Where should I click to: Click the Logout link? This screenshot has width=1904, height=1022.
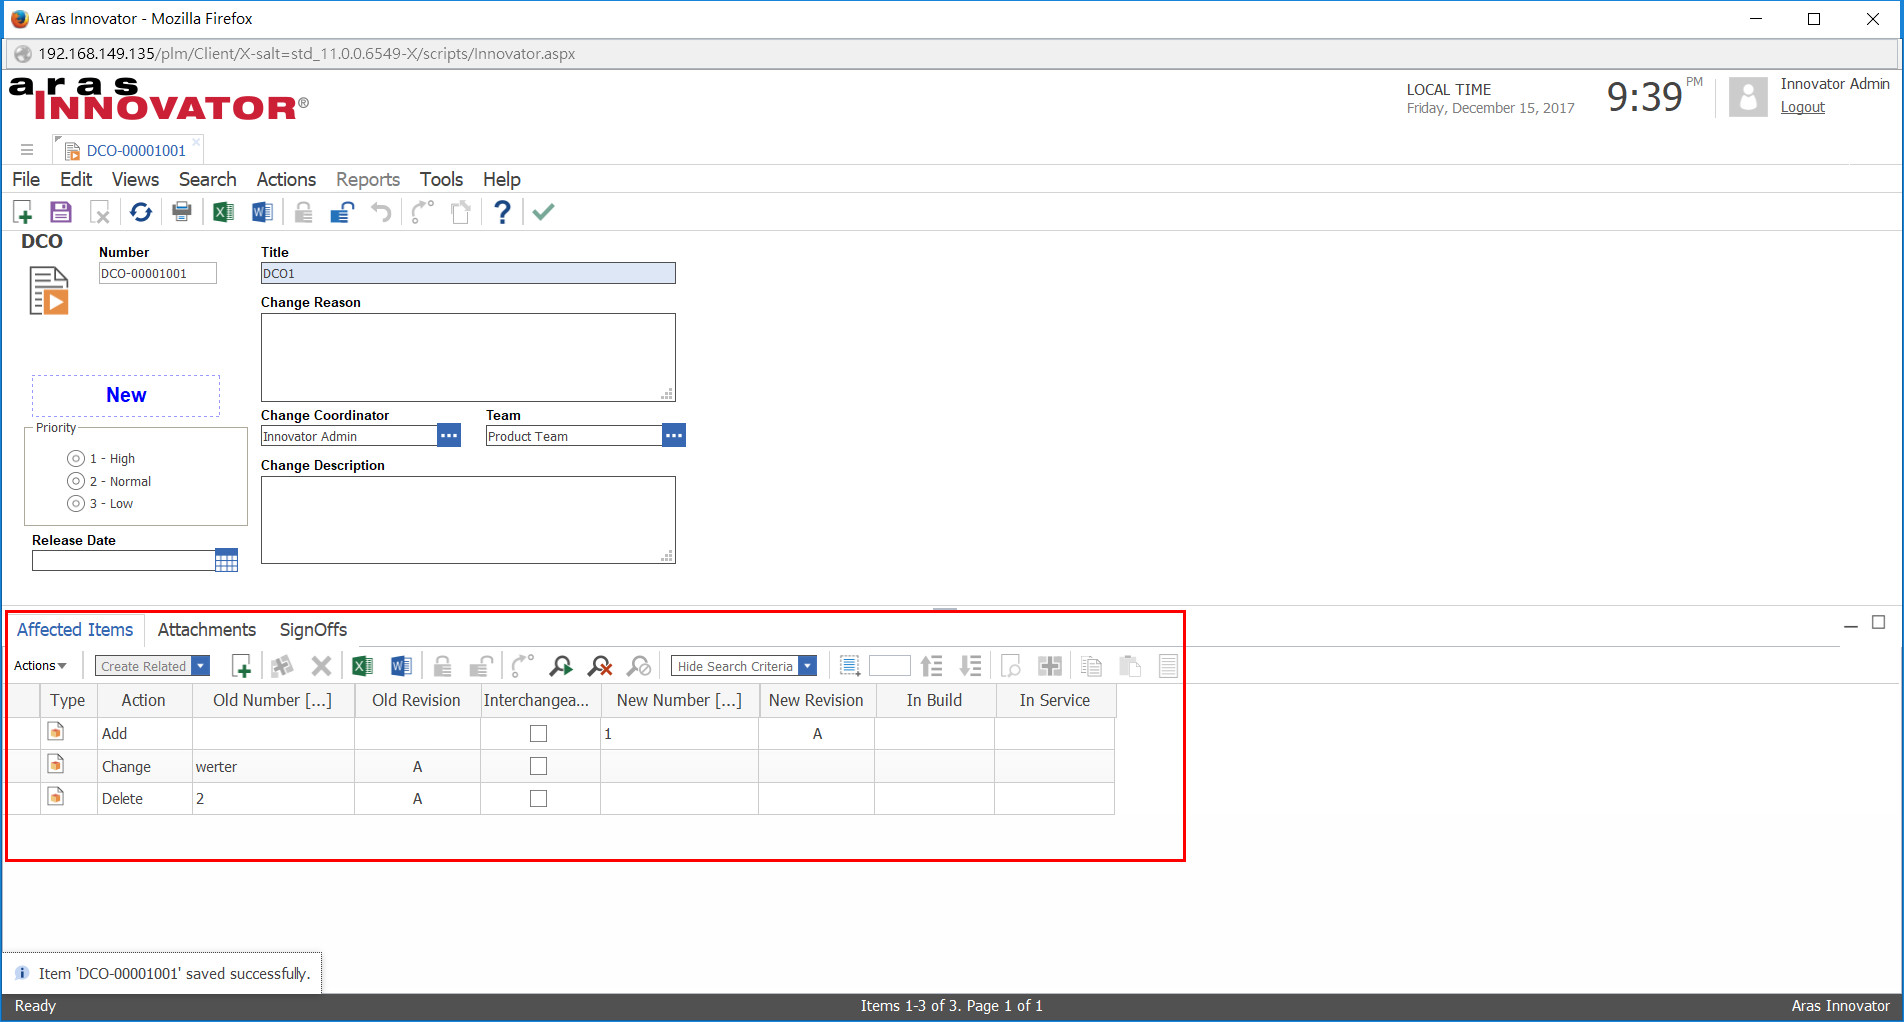point(1802,108)
